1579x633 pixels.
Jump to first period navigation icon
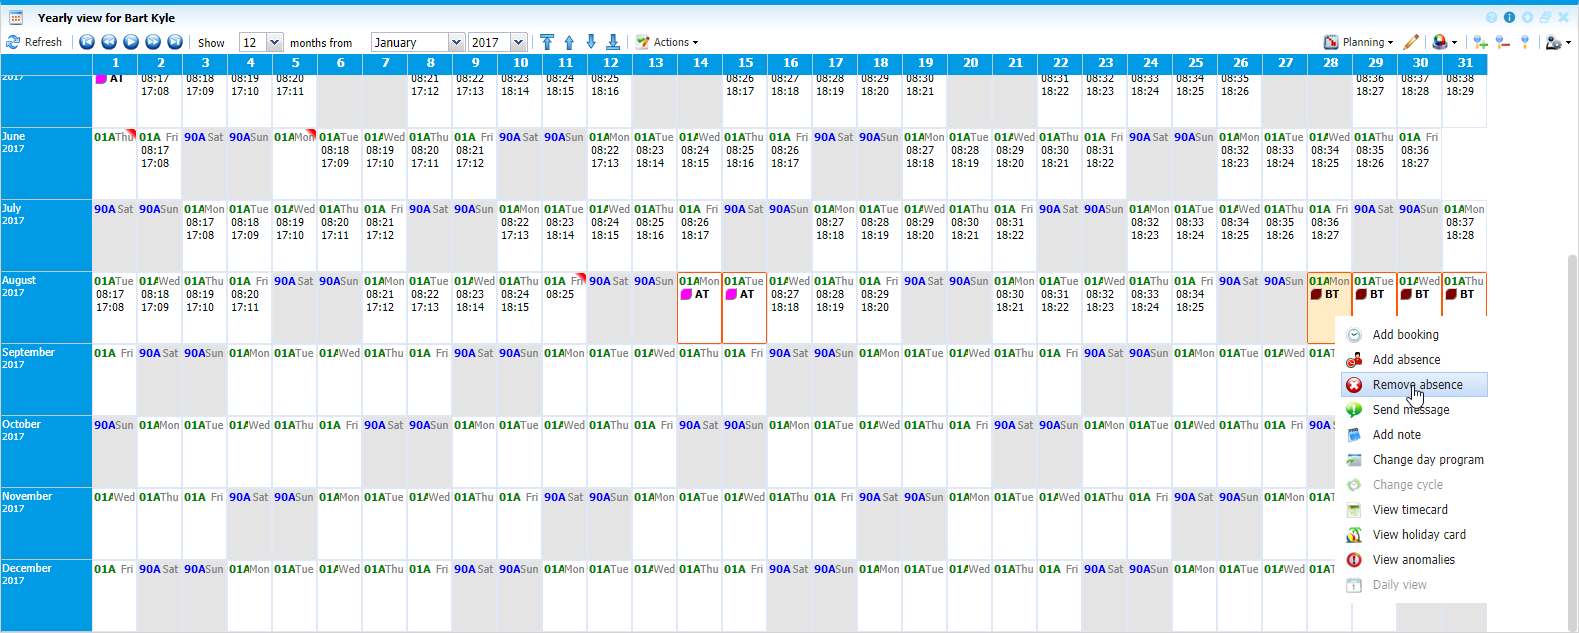point(87,42)
